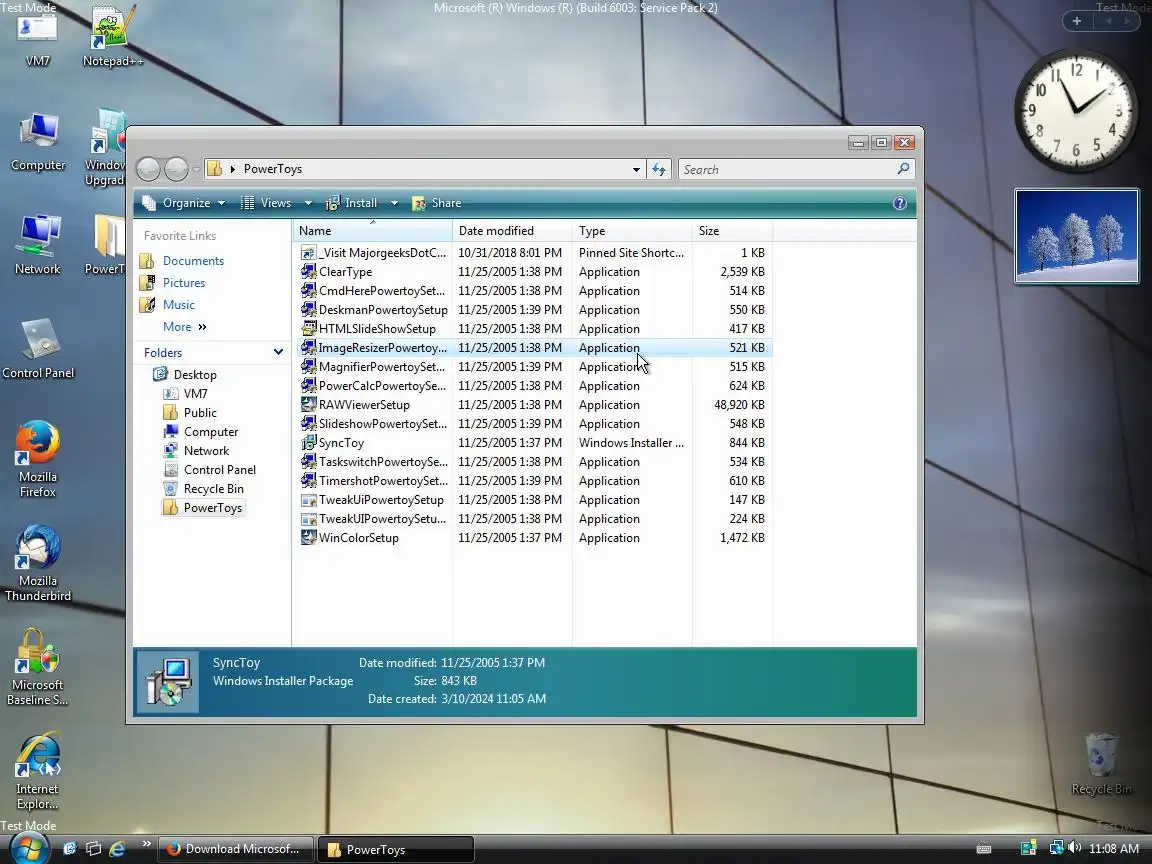This screenshot has height=864, width=1152.
Task: Launch Mozilla Firefox desktop shortcut
Action: [37, 459]
